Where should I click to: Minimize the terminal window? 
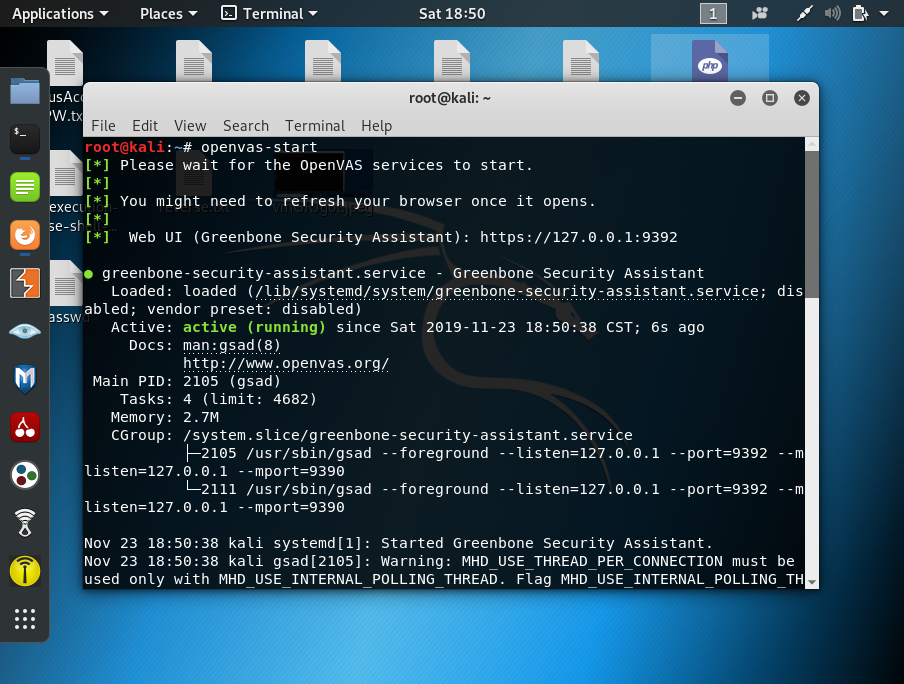click(x=738, y=98)
